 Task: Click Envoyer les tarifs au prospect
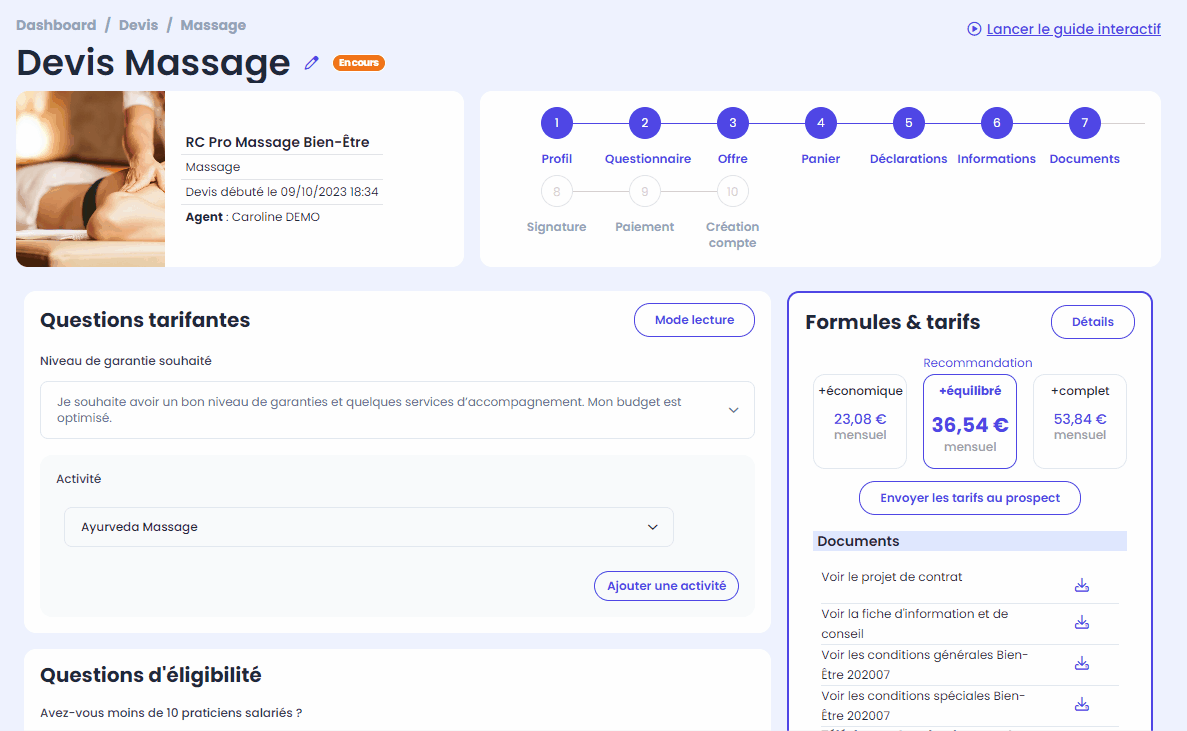[970, 498]
